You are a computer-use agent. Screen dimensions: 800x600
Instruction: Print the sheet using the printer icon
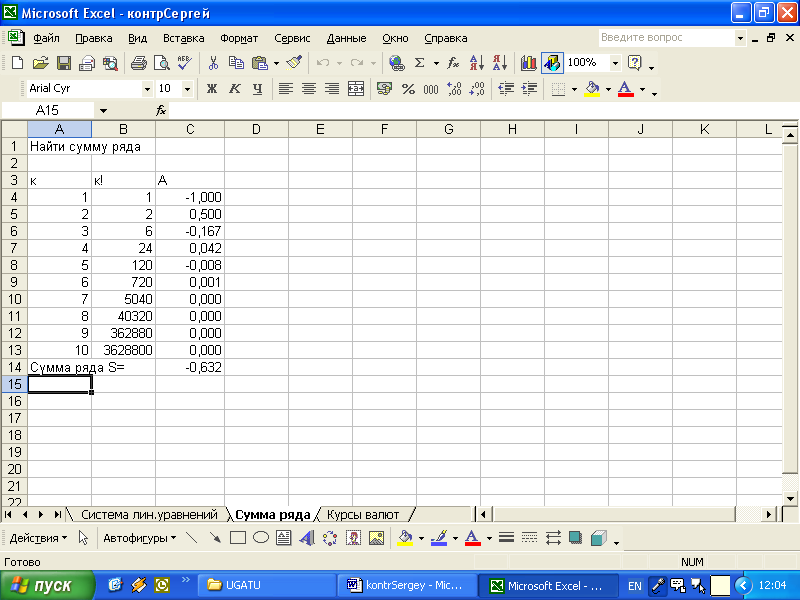point(138,63)
